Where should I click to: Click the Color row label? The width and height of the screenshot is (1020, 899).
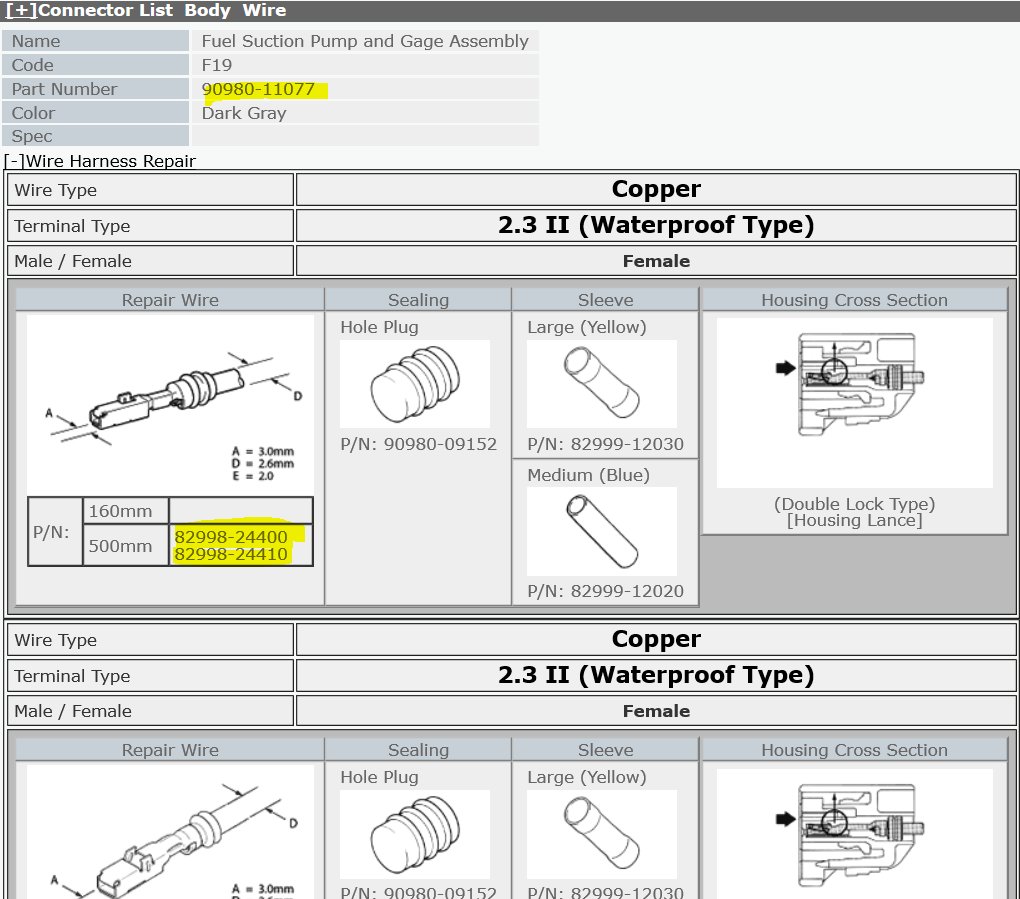pos(96,113)
